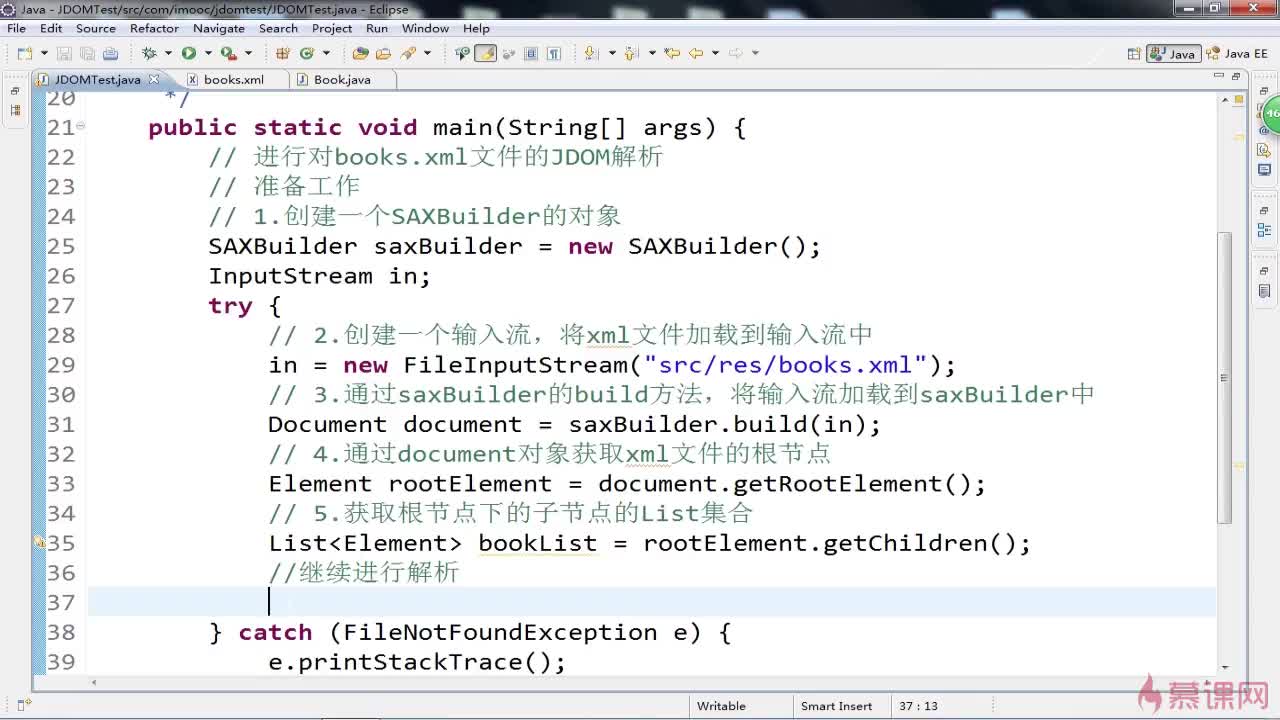
Task: Click the New file wizard icon
Action: pyautogui.click(x=23, y=53)
